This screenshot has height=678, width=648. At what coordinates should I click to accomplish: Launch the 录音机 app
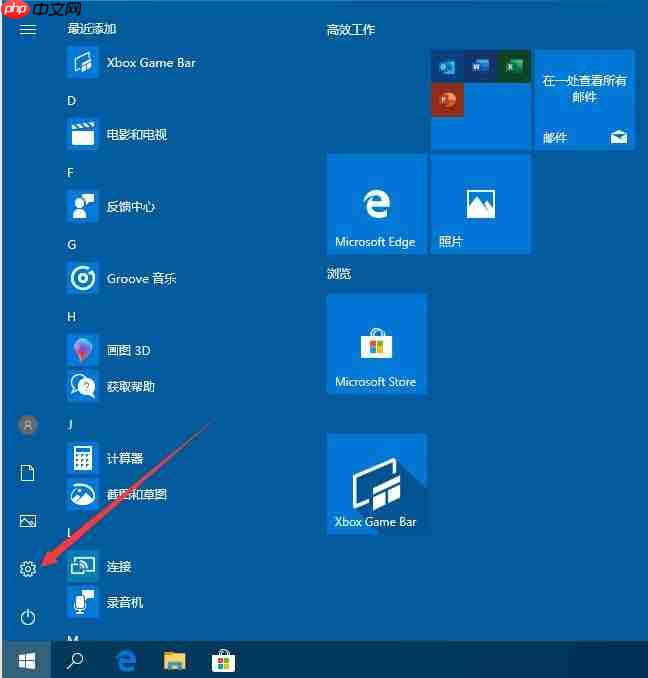(x=105, y=602)
